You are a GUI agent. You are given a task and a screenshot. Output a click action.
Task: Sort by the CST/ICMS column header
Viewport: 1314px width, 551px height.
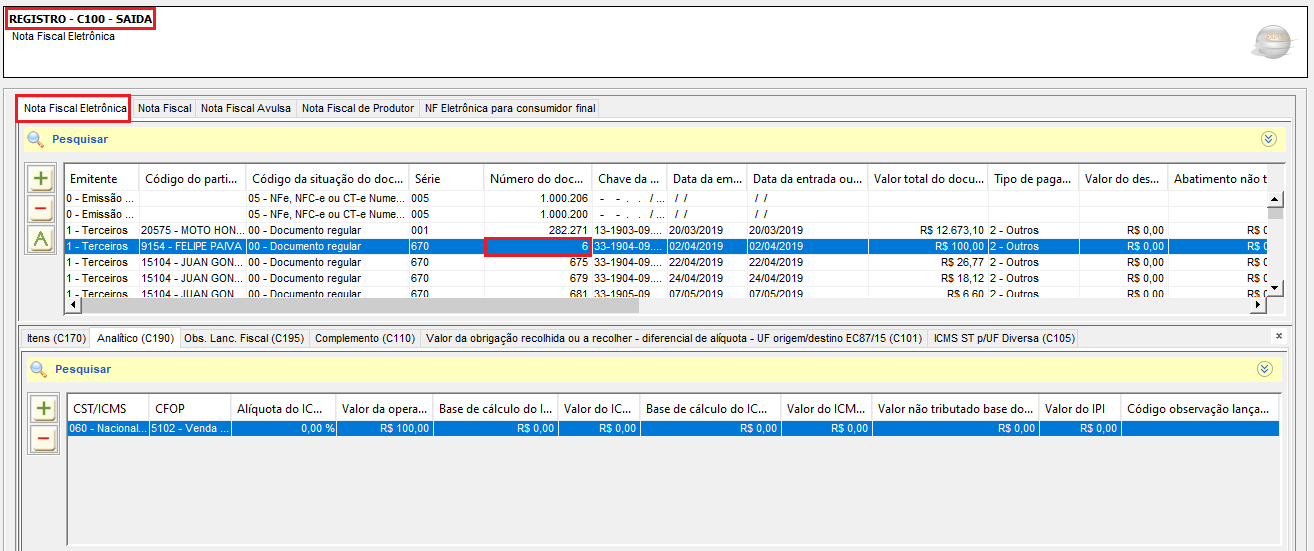pyautogui.click(x=108, y=408)
